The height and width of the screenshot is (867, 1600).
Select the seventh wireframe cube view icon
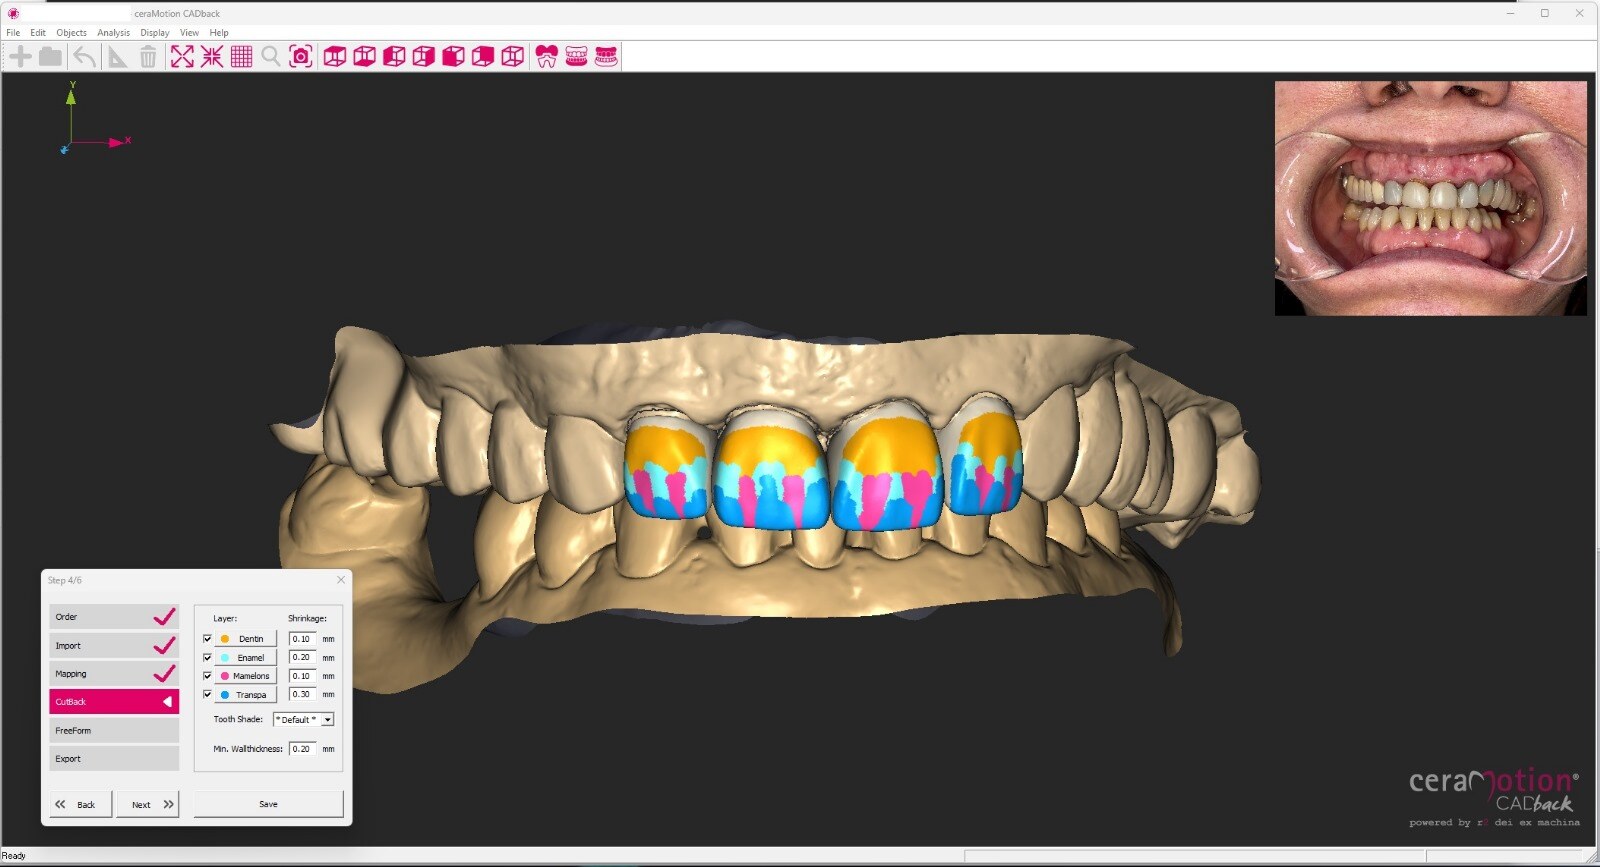[513, 57]
